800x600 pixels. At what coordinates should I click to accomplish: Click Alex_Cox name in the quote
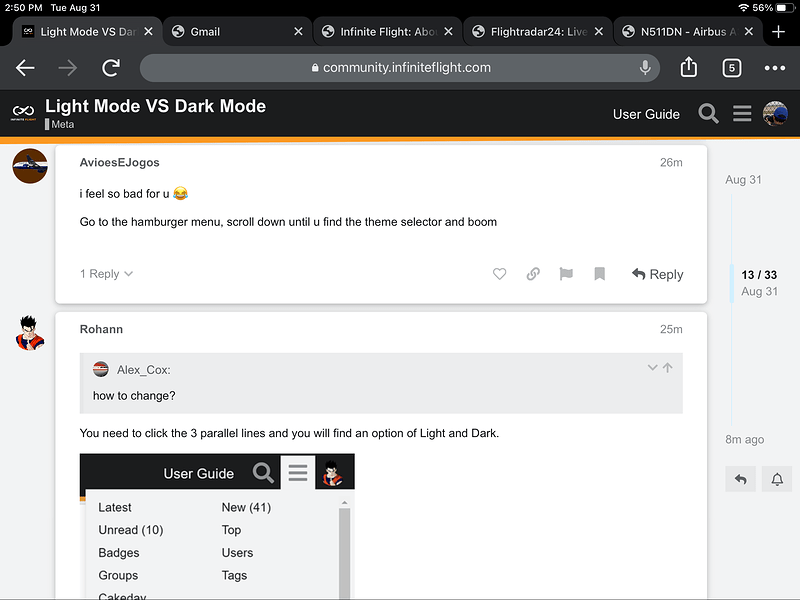point(143,370)
